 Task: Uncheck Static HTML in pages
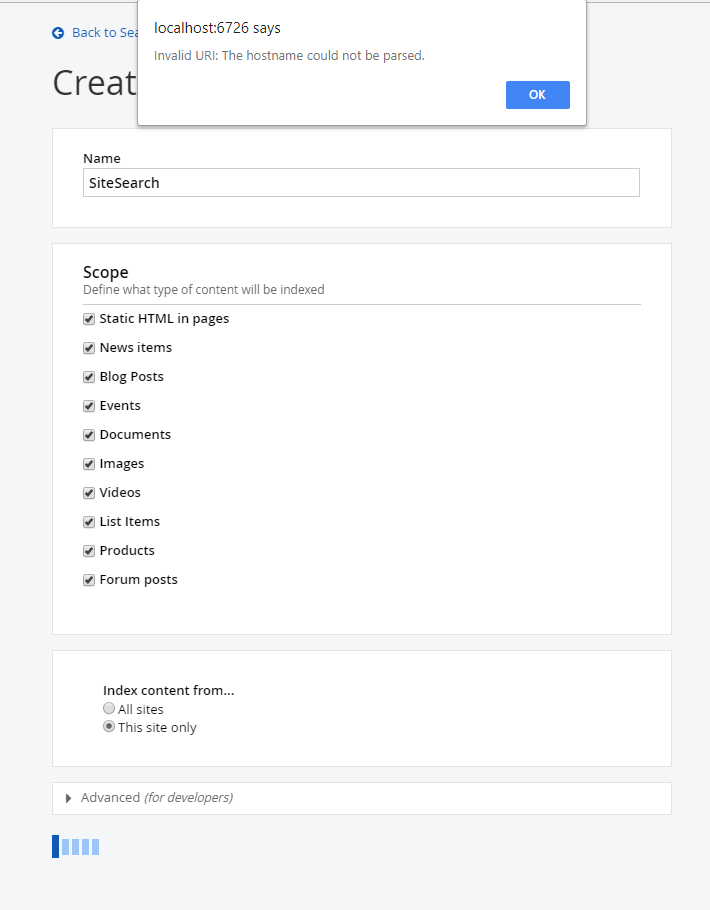(89, 318)
